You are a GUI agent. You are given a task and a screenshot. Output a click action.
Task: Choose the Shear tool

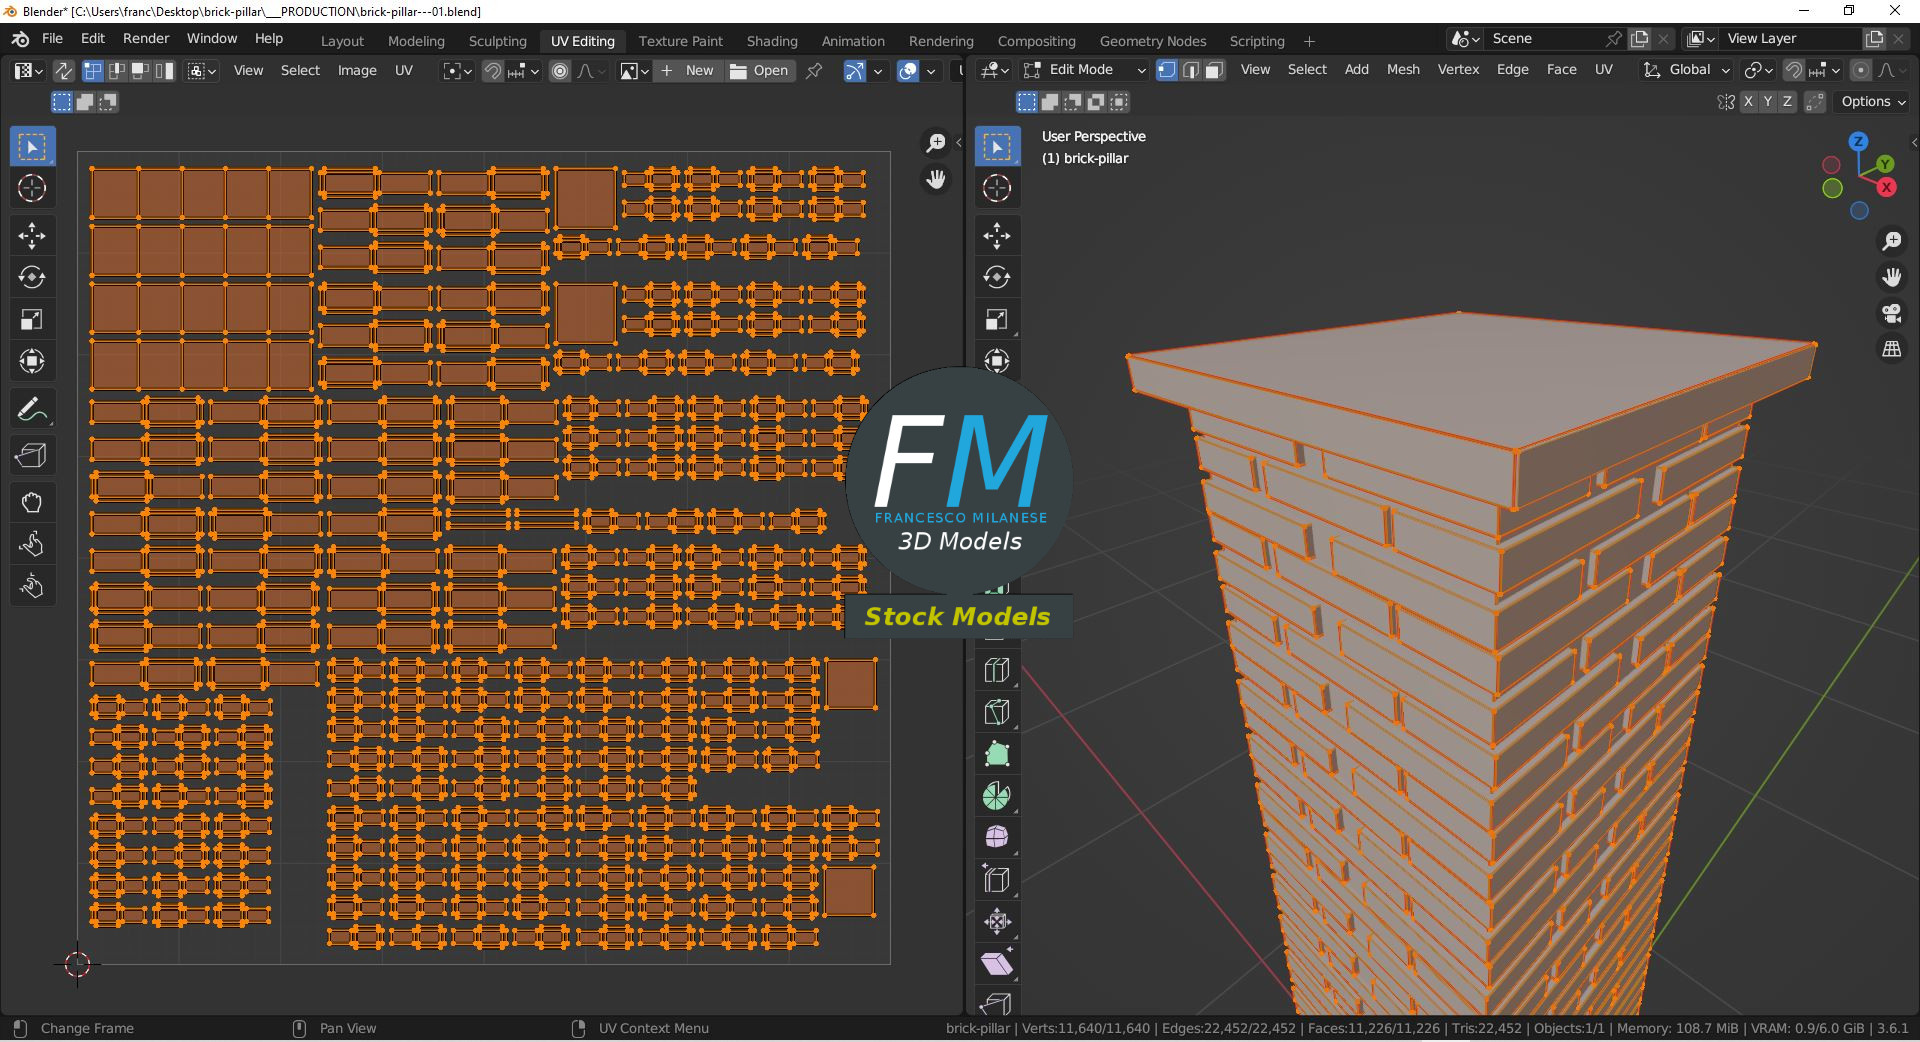(x=997, y=963)
